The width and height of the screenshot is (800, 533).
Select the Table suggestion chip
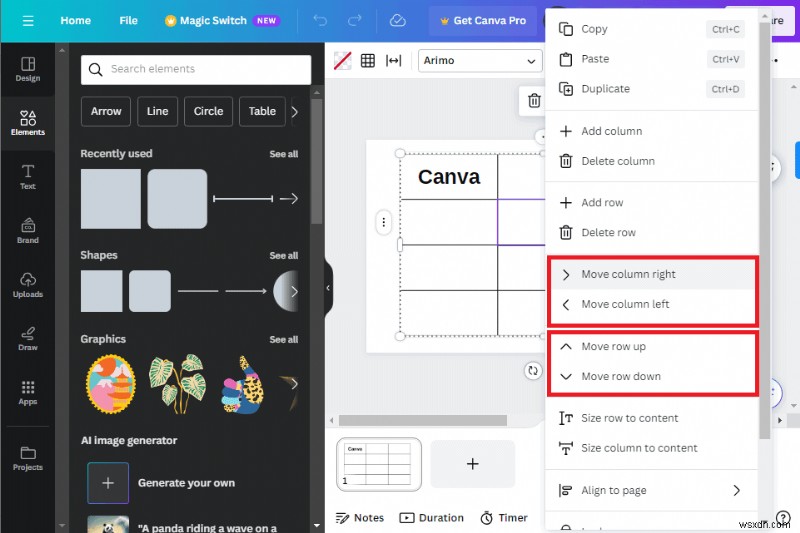(262, 111)
